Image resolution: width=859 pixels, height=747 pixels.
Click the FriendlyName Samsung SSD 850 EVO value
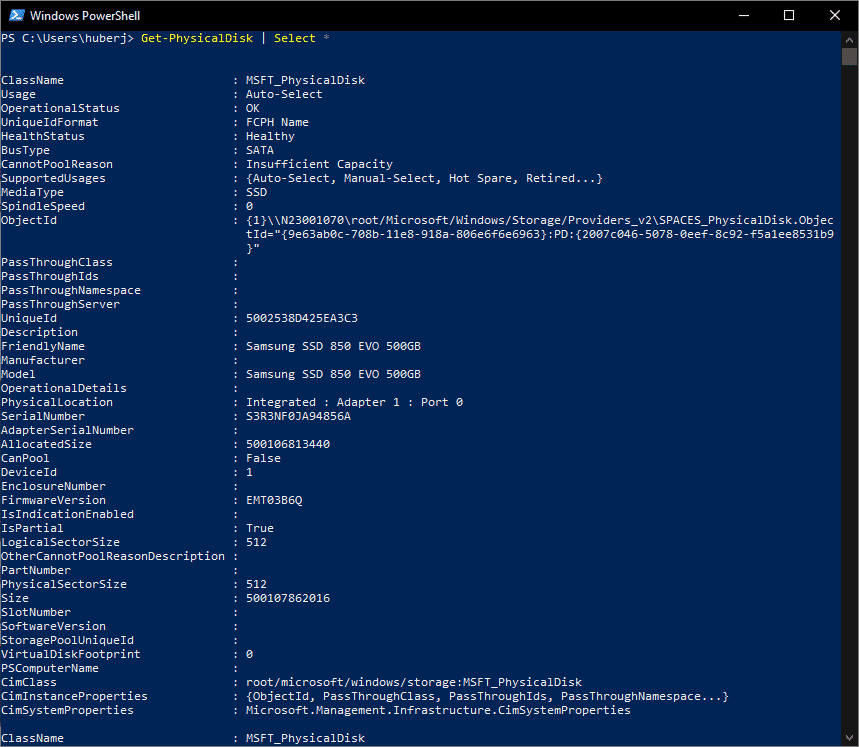(333, 346)
